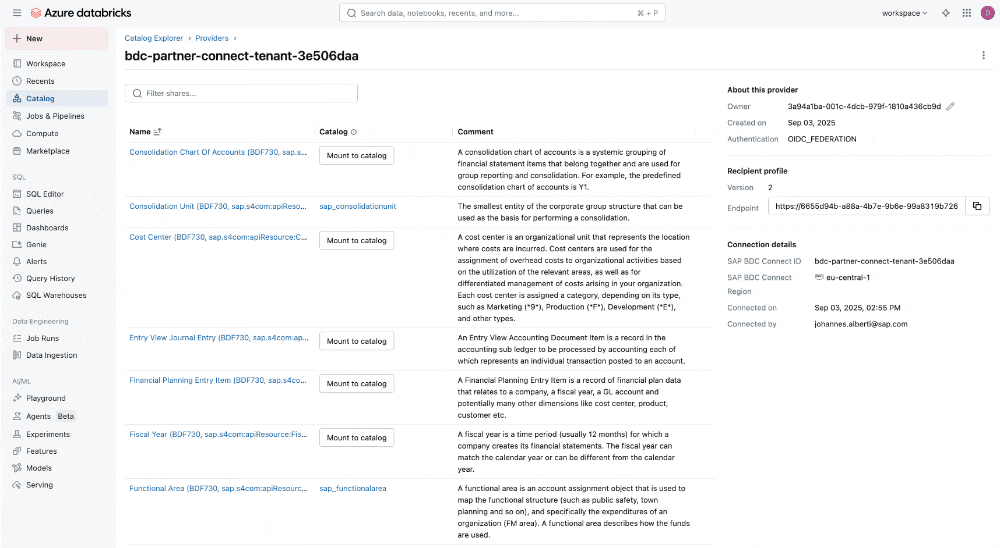Focus the global search data and notebooks bar

[505, 13]
